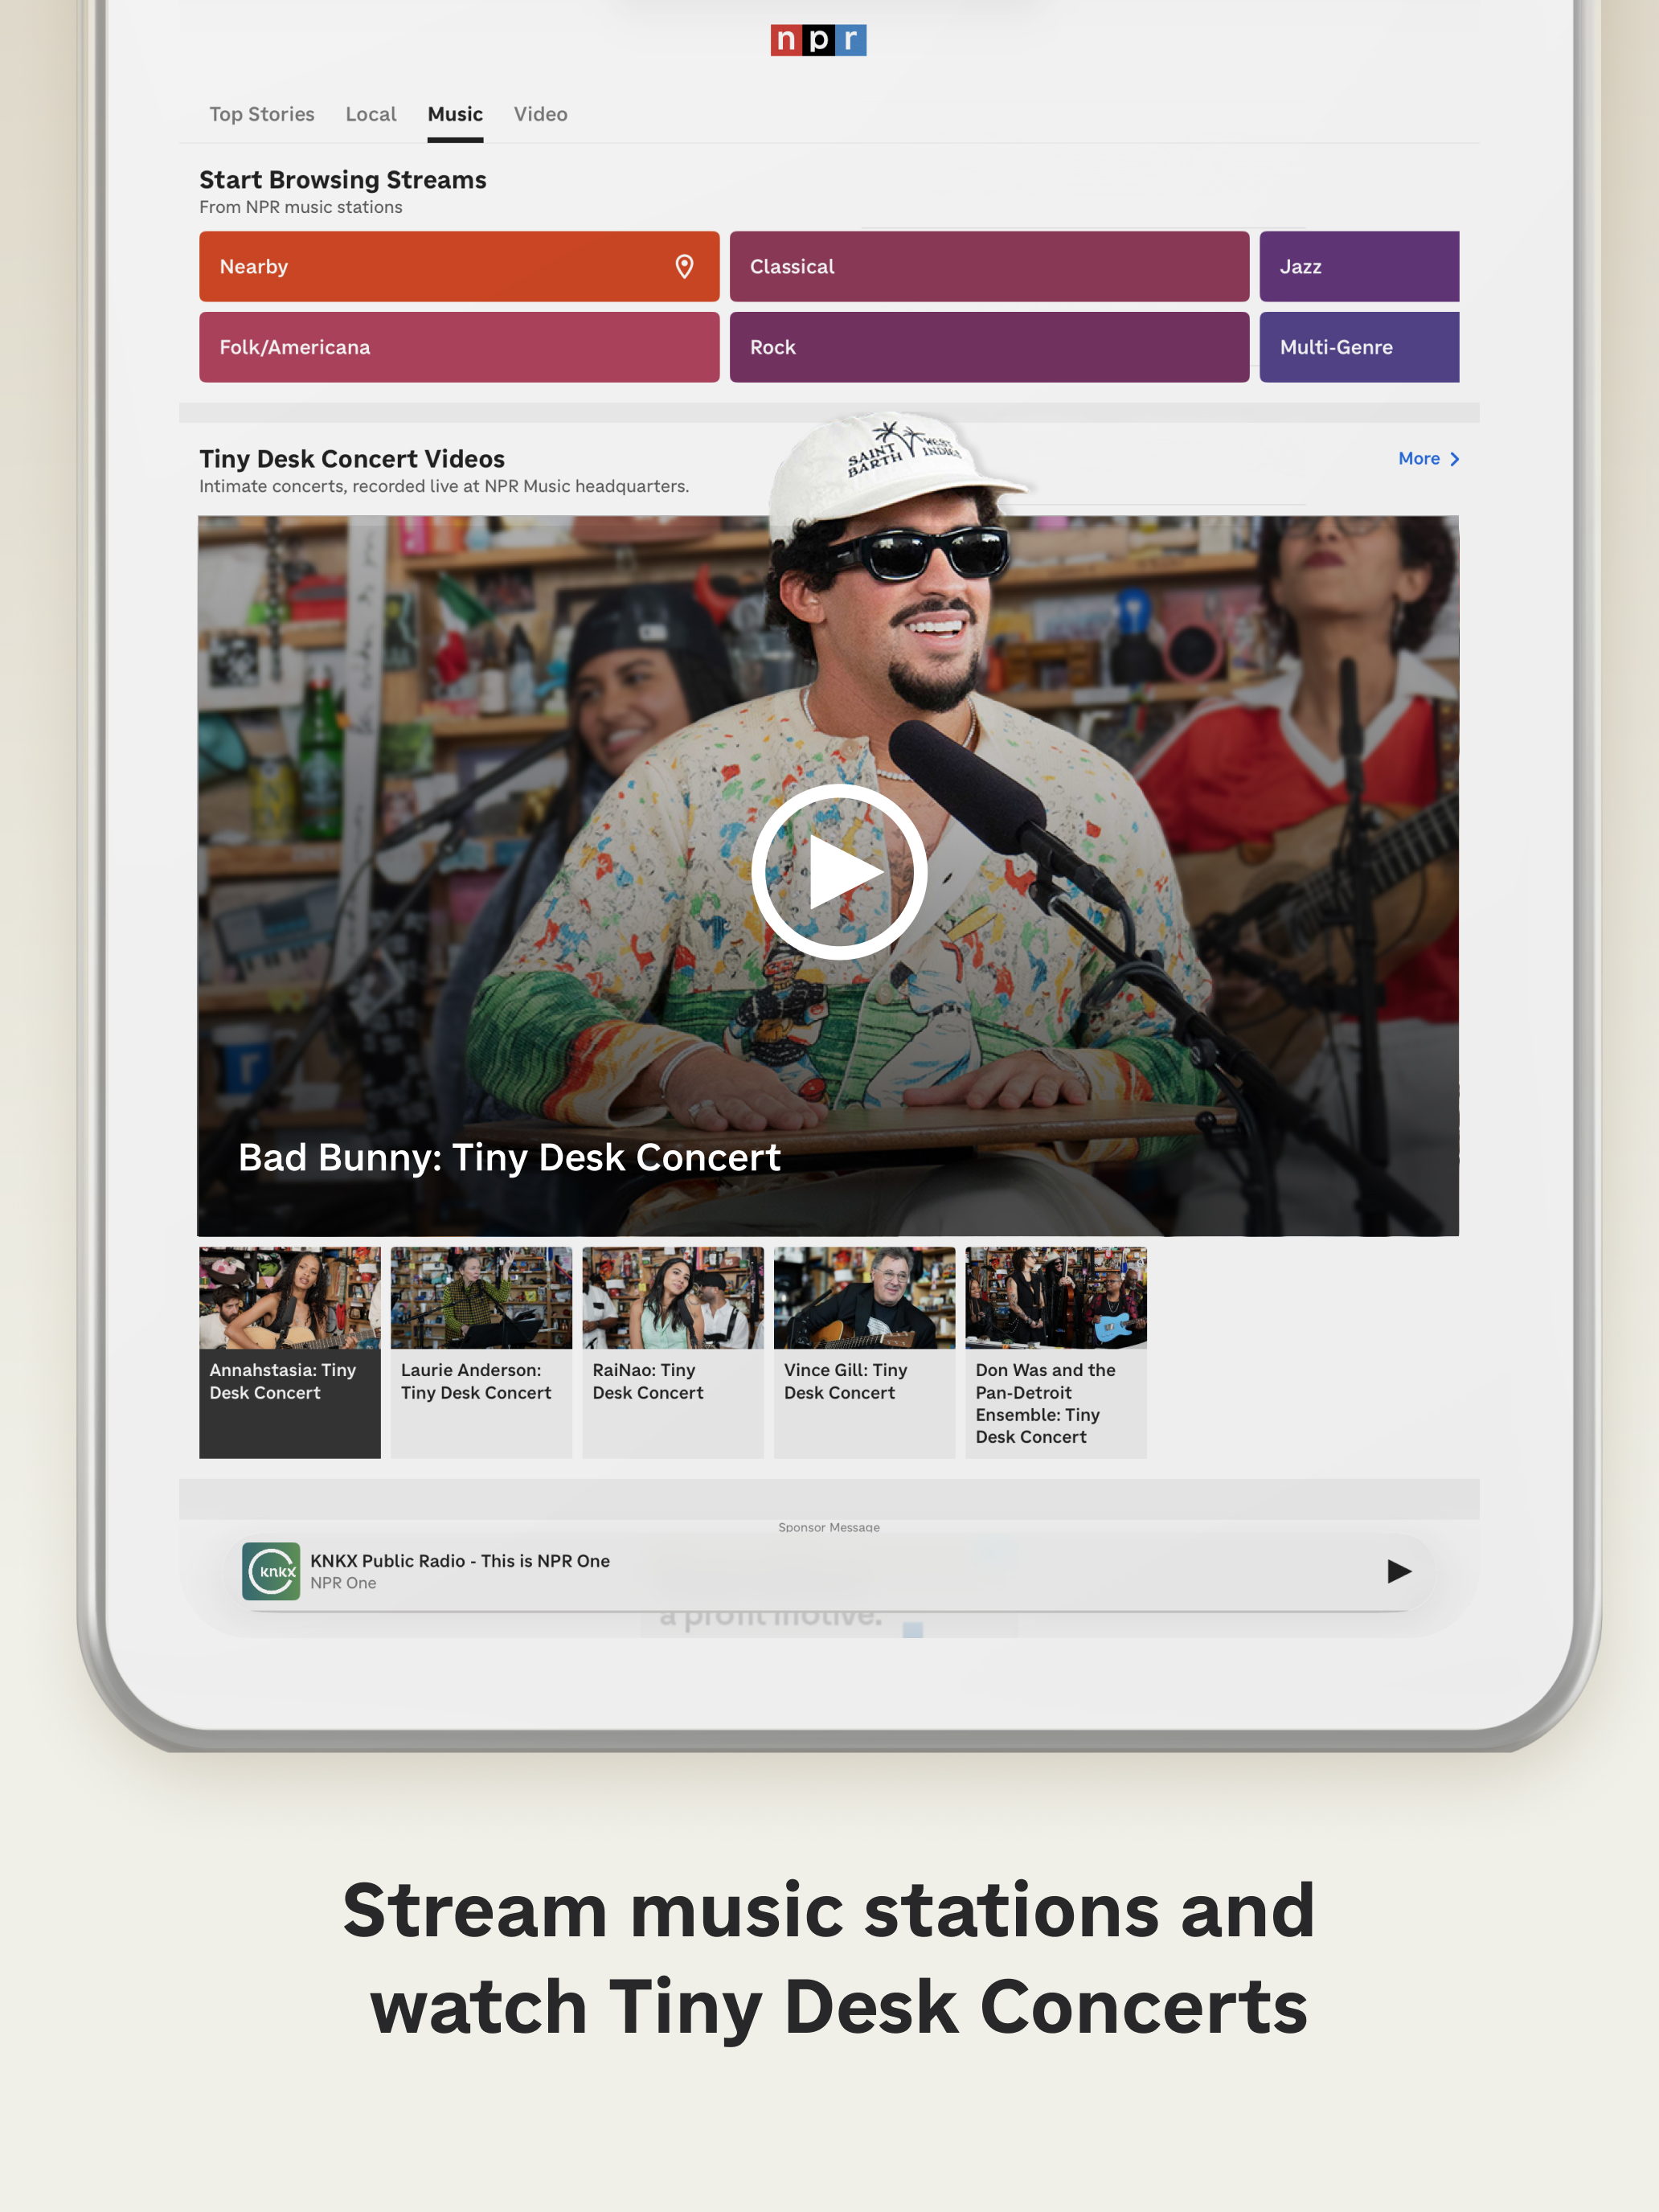Select the RaiNao Tiny Desk Concert thumbnail
1659x2212 pixels.
coord(673,1352)
